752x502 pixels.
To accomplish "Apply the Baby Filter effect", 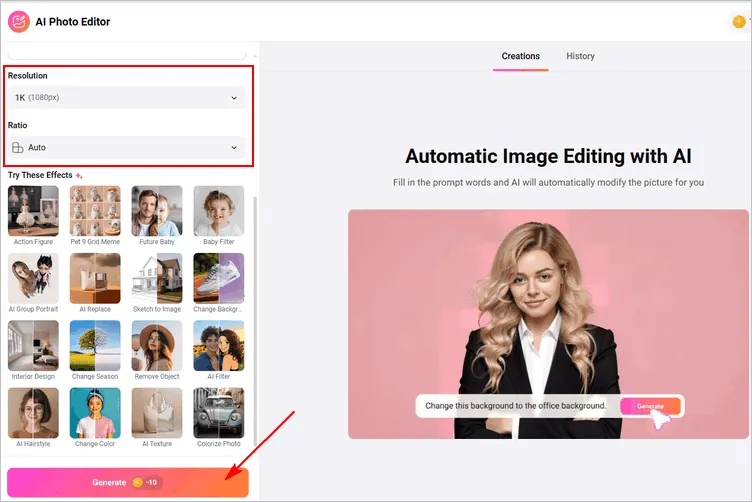I will pos(218,211).
